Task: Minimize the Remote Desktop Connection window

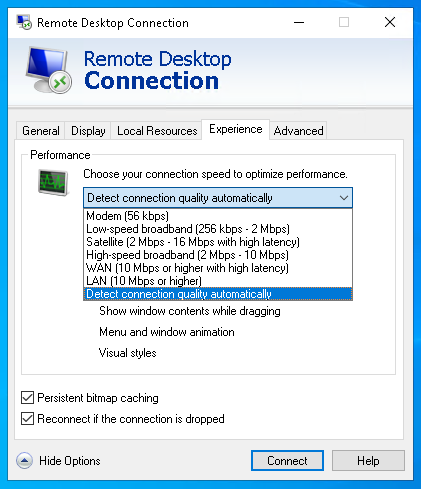Action: point(299,23)
